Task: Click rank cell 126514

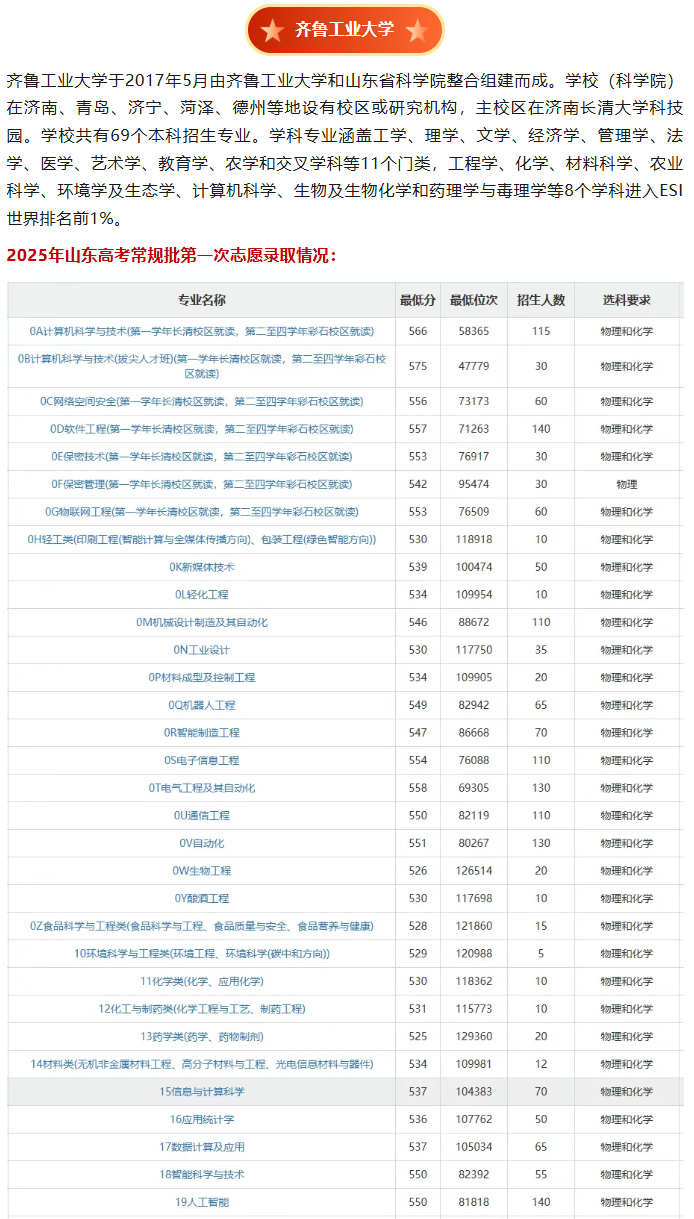Action: coord(474,871)
